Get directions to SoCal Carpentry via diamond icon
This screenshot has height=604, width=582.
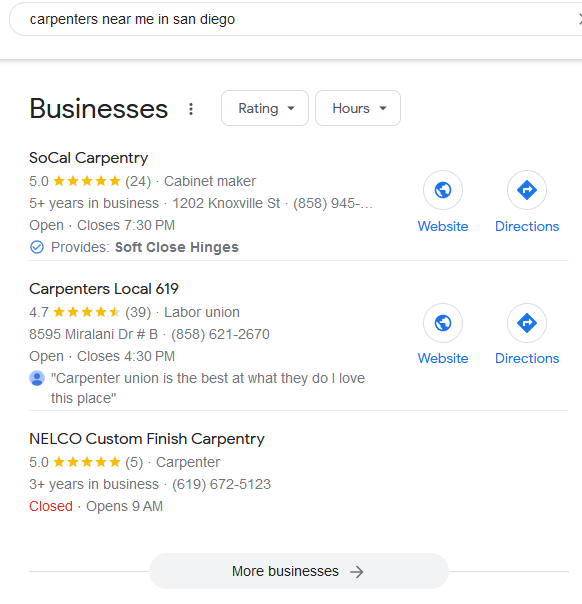click(527, 190)
